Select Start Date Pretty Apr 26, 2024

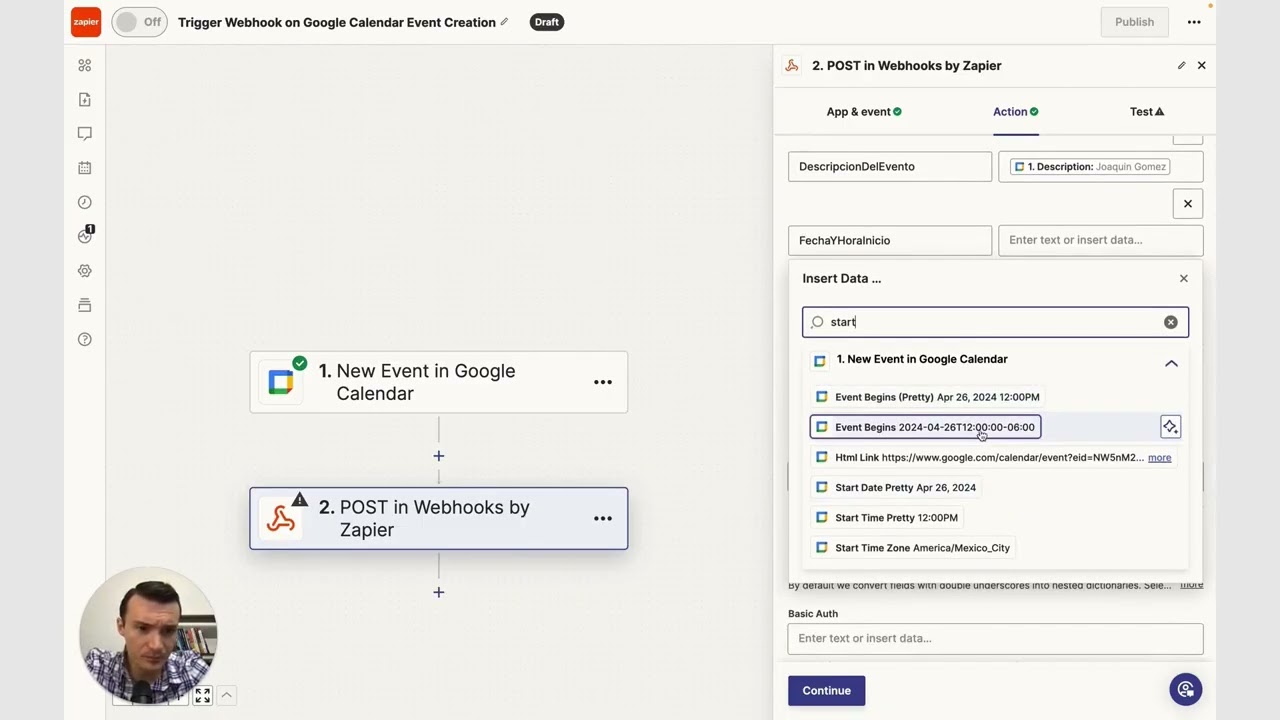pyautogui.click(x=895, y=488)
